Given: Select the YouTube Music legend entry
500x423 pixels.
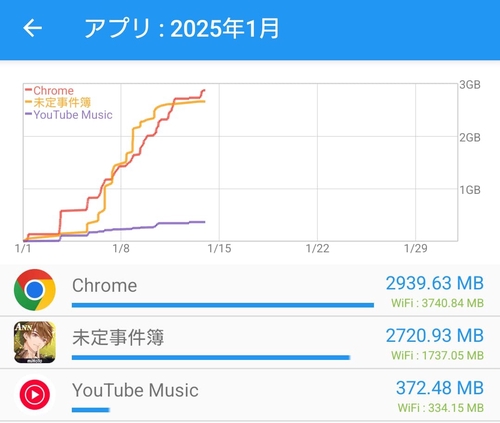Looking at the screenshot, I should tap(69, 115).
